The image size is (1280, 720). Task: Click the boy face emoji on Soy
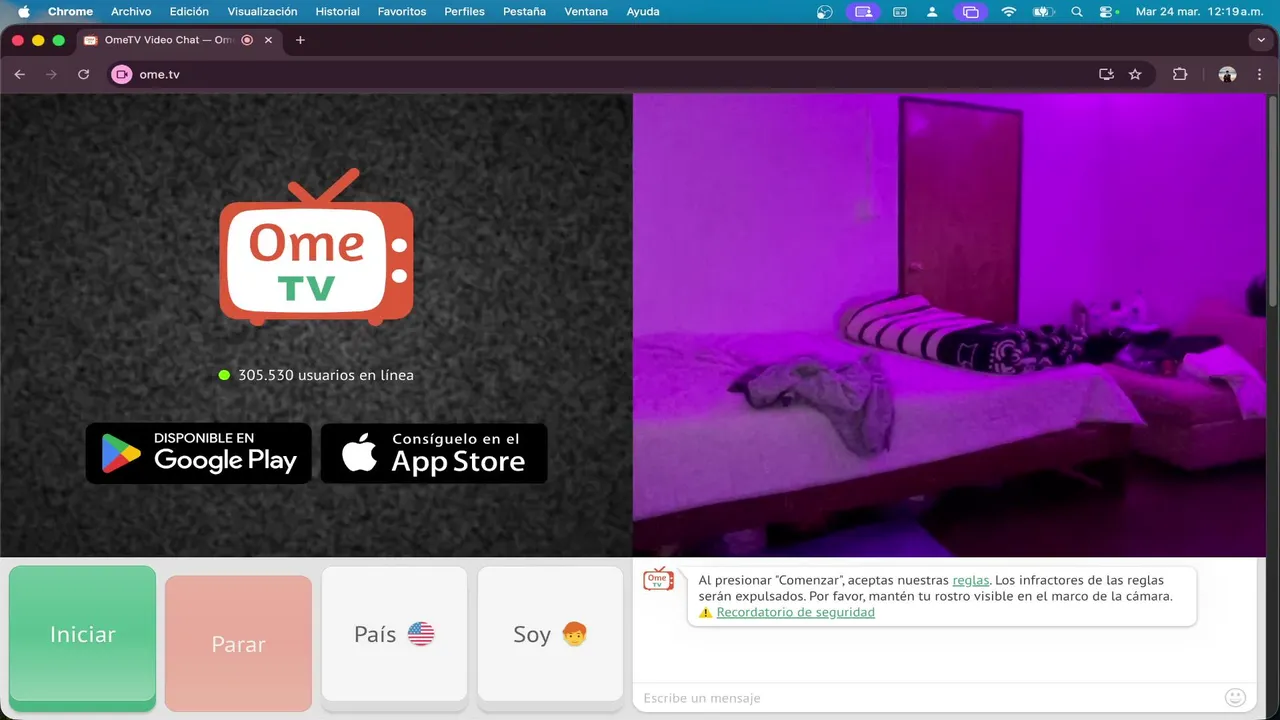[574, 634]
